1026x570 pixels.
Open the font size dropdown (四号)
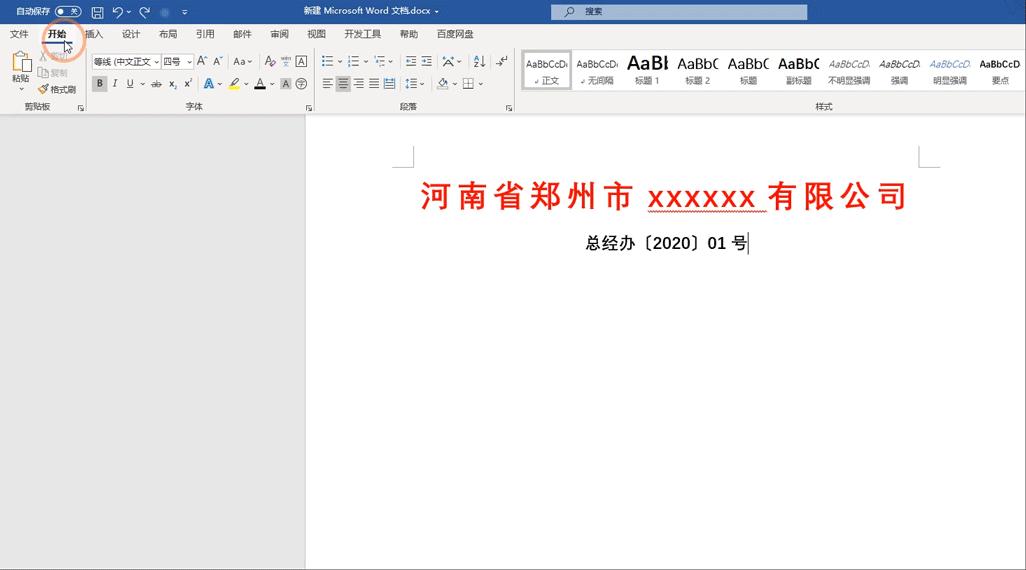(x=189, y=62)
